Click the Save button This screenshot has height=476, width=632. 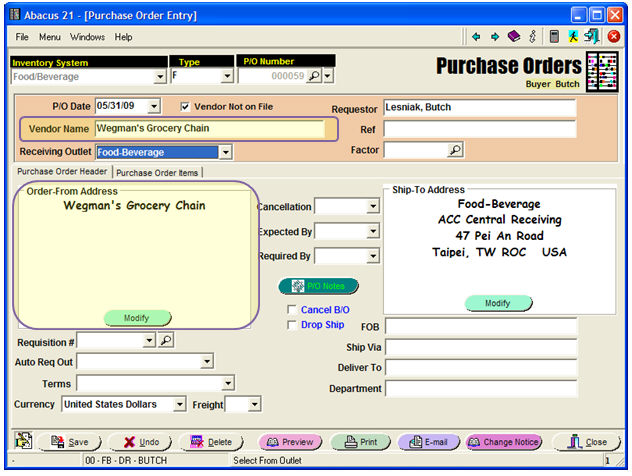pyautogui.click(x=69, y=442)
